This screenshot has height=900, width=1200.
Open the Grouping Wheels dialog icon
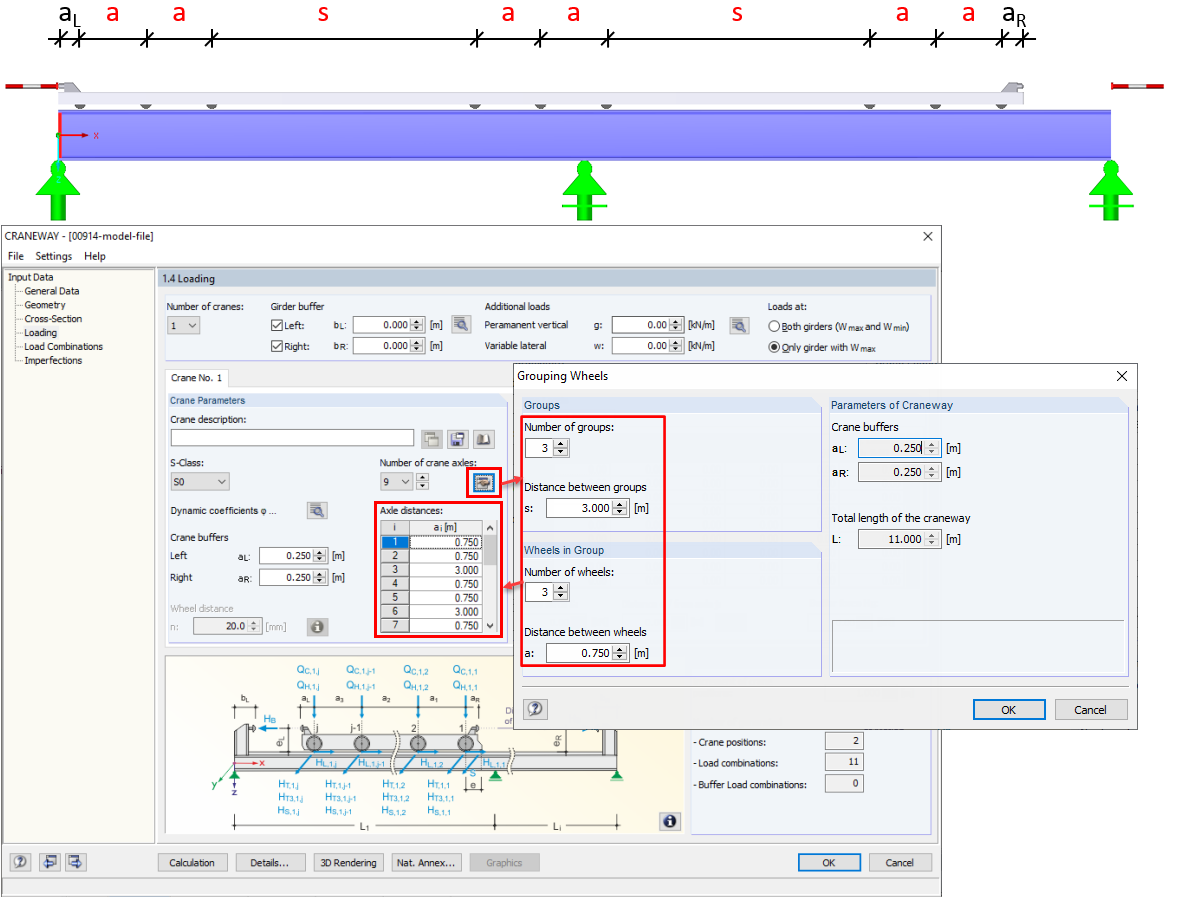pos(484,482)
